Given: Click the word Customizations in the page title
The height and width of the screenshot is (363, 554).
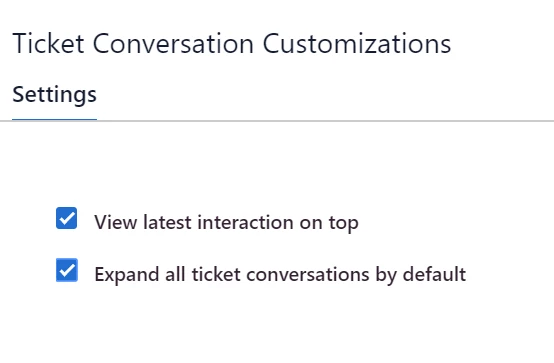Looking at the screenshot, I should (x=357, y=44).
